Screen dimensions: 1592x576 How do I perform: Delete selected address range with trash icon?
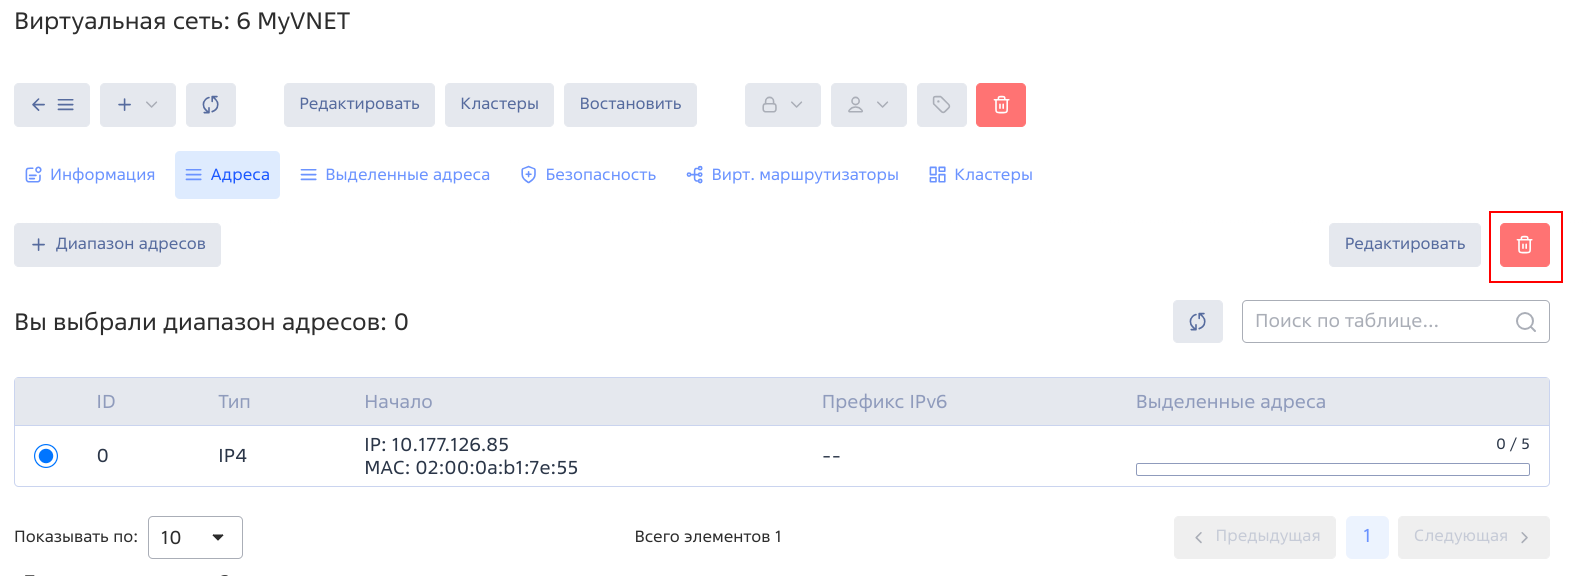pyautogui.click(x=1524, y=245)
